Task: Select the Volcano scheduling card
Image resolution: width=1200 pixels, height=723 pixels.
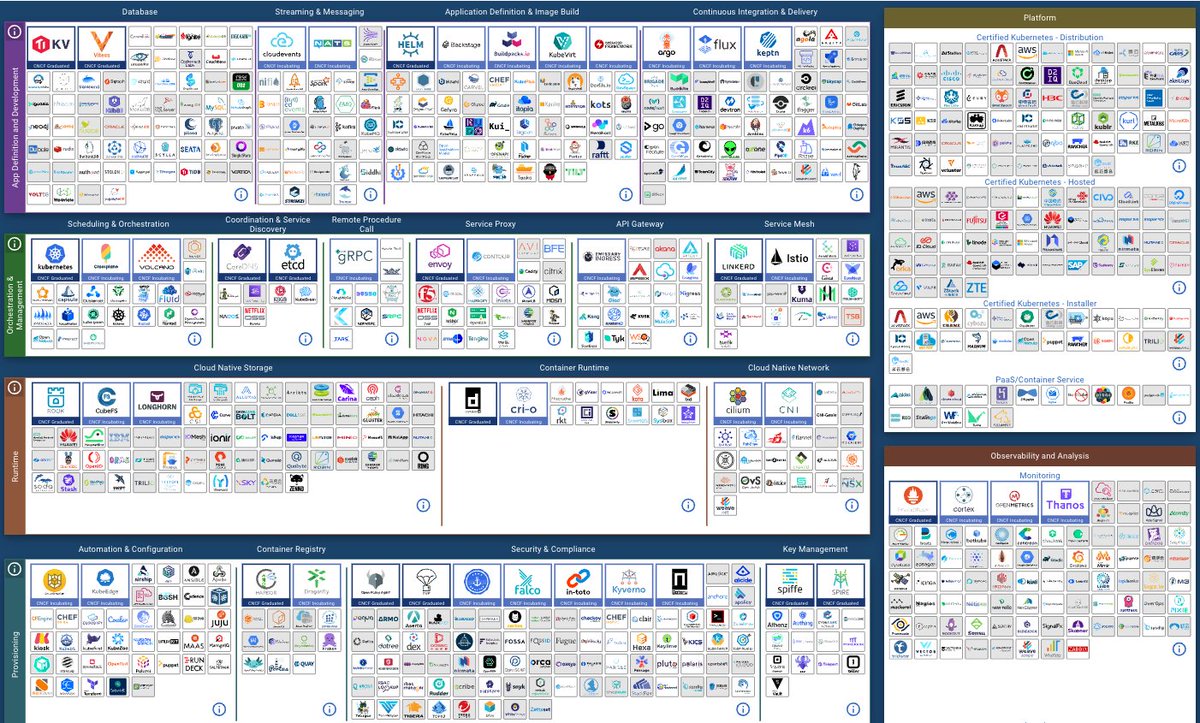Action: click(154, 260)
